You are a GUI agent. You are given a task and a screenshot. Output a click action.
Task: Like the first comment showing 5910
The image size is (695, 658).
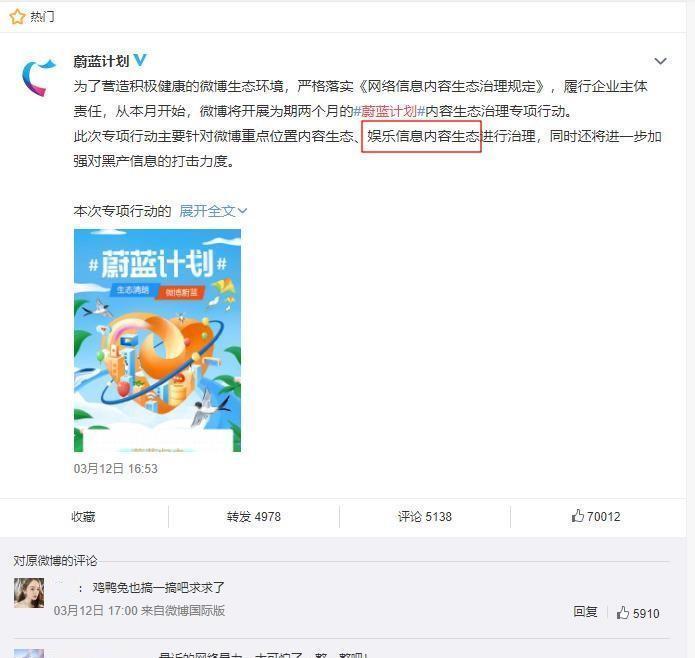(x=638, y=613)
